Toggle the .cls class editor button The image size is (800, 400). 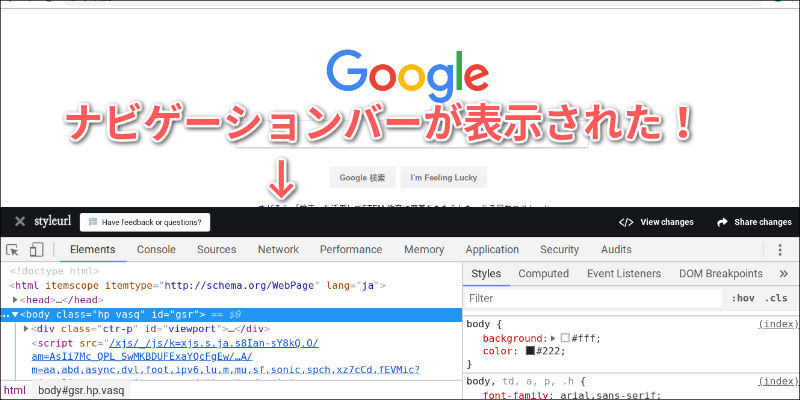click(776, 298)
